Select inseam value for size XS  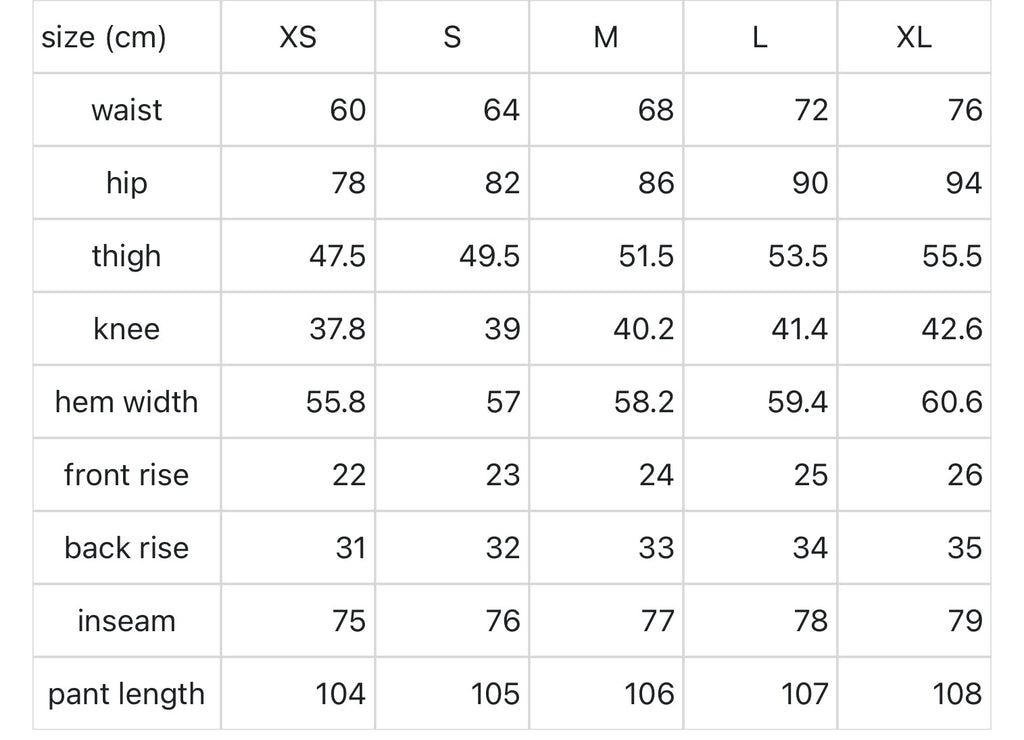click(x=348, y=621)
